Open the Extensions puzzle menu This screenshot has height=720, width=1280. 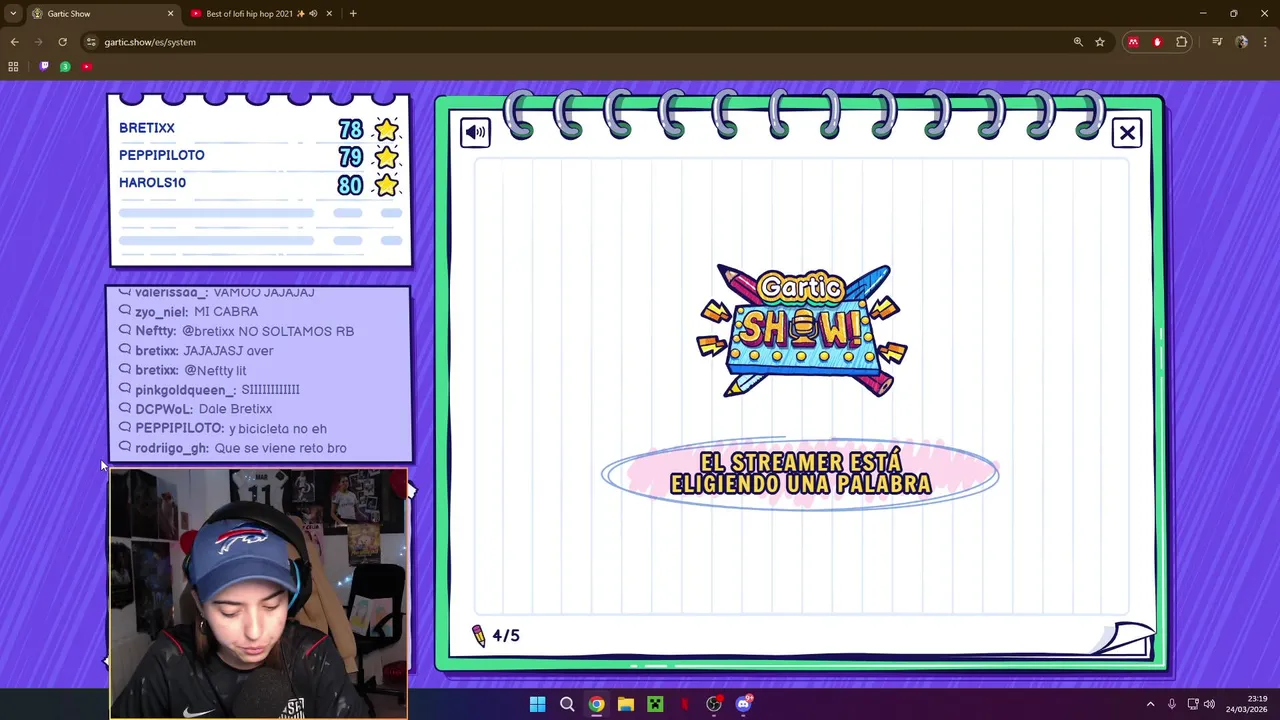(1182, 42)
